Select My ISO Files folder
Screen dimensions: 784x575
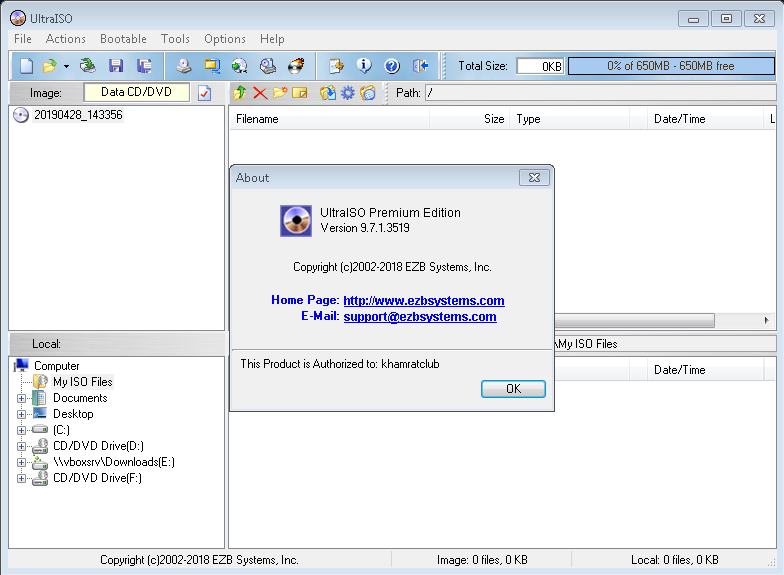coord(82,382)
